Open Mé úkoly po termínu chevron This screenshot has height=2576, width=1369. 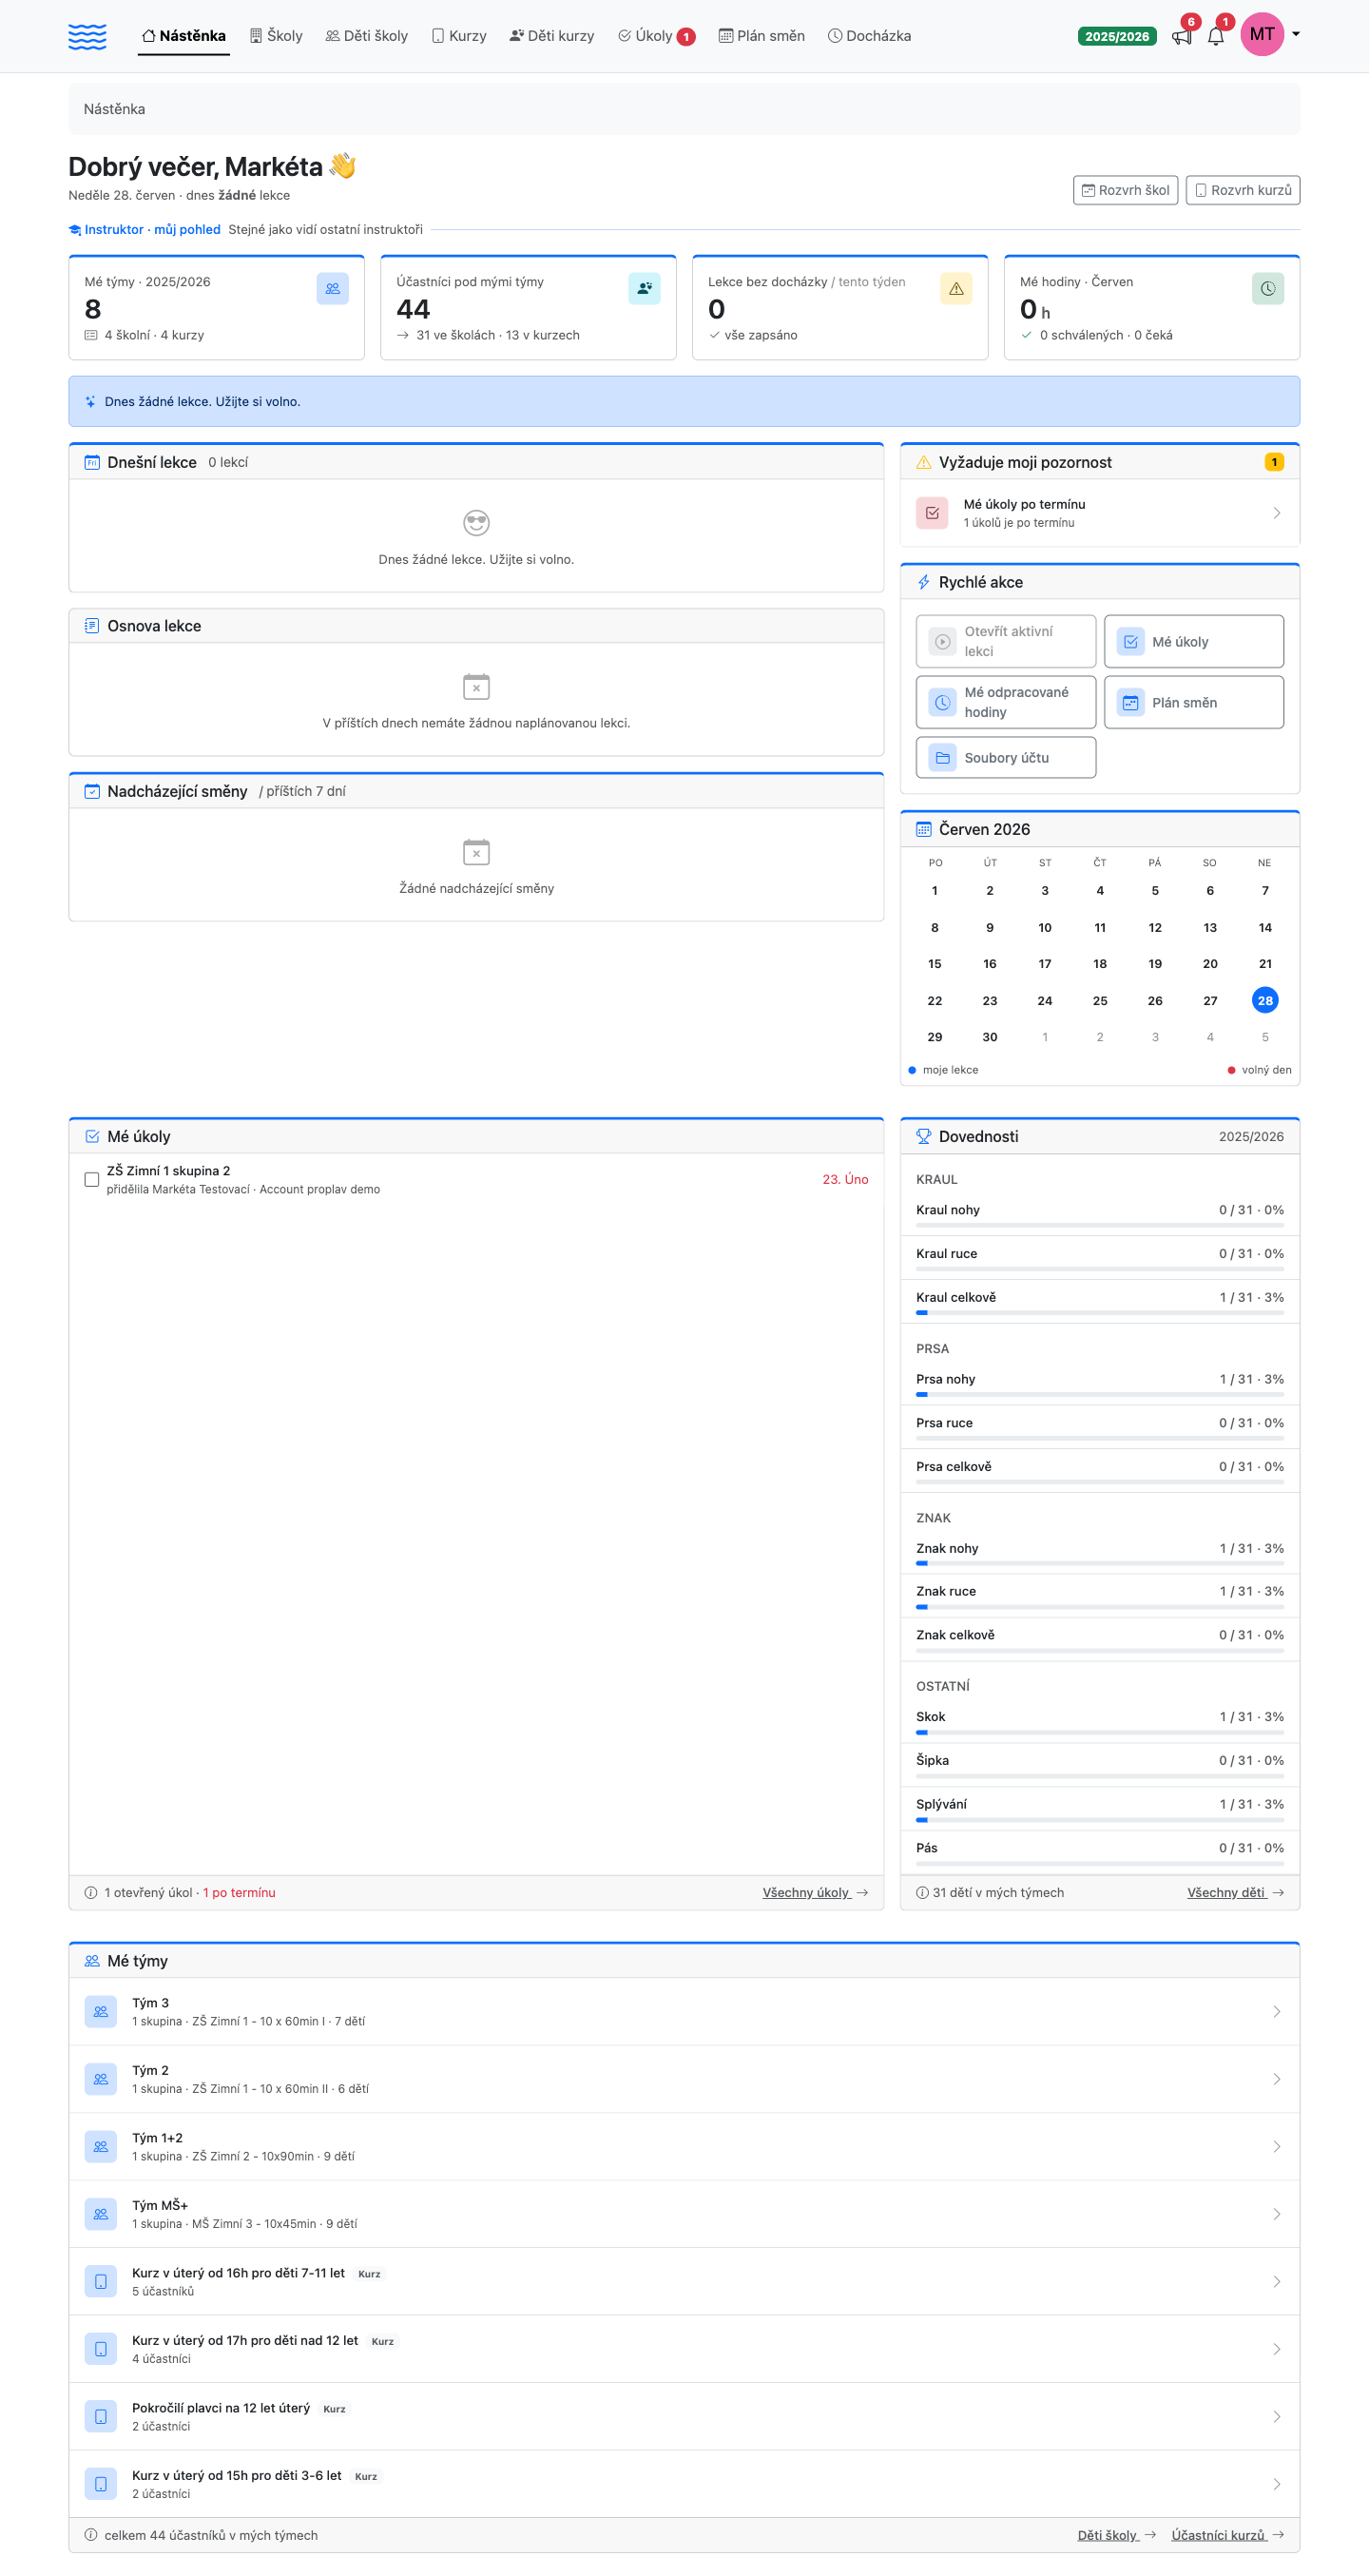pos(1276,513)
